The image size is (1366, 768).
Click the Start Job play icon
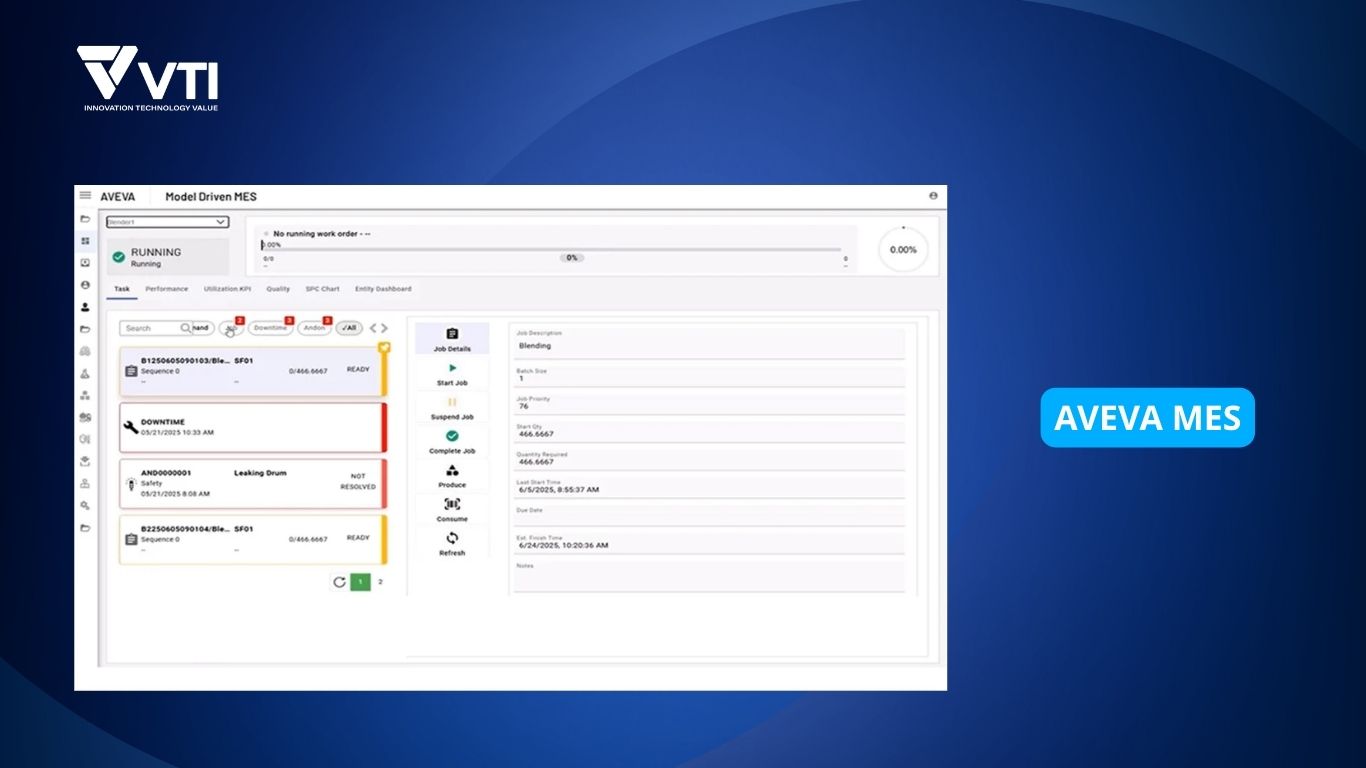point(452,369)
